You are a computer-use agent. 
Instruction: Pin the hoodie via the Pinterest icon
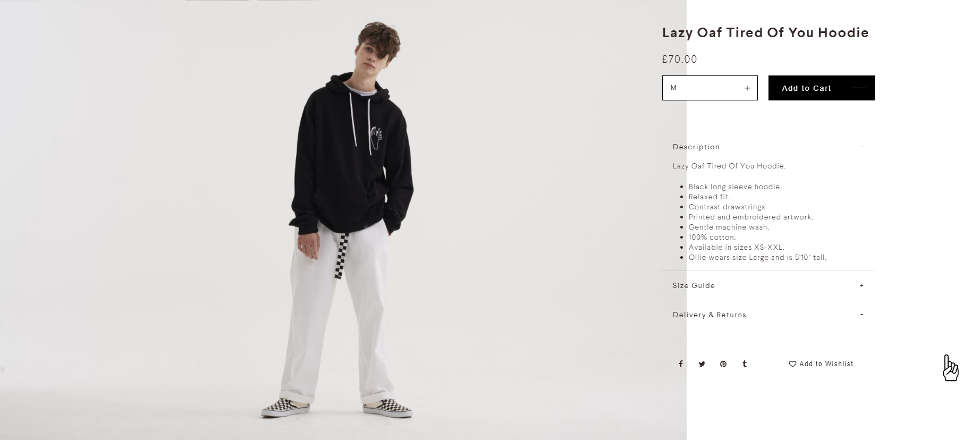click(723, 364)
